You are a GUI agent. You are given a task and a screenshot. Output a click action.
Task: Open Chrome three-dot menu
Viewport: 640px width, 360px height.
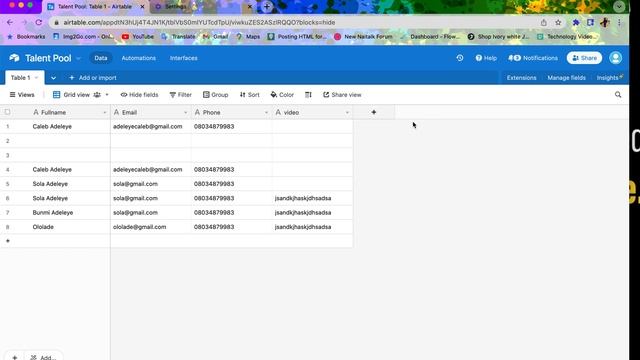[x=619, y=22]
